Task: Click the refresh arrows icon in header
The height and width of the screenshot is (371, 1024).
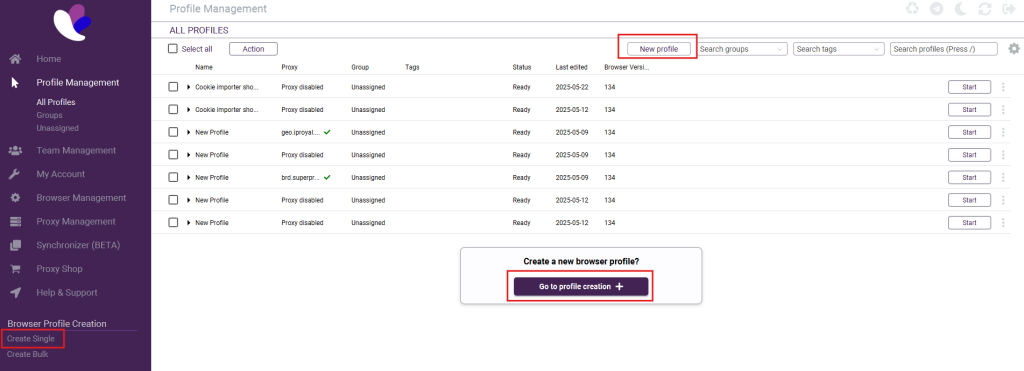Action: pyautogui.click(x=985, y=9)
